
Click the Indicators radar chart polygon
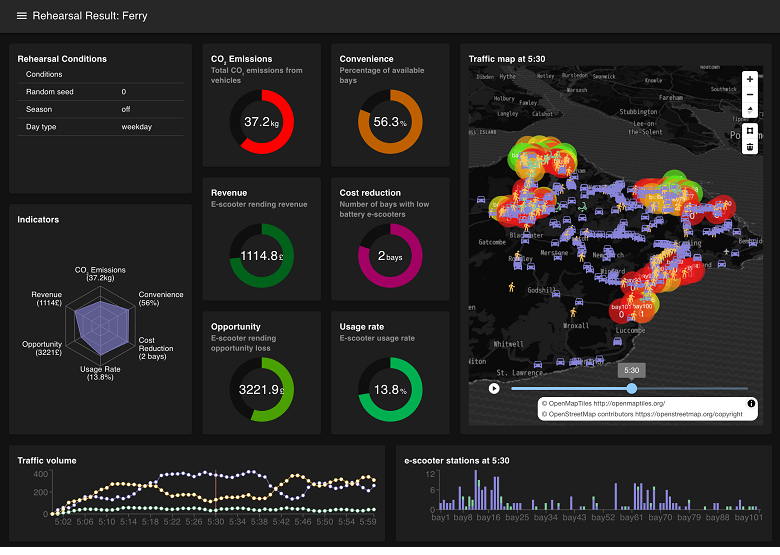coord(99,325)
